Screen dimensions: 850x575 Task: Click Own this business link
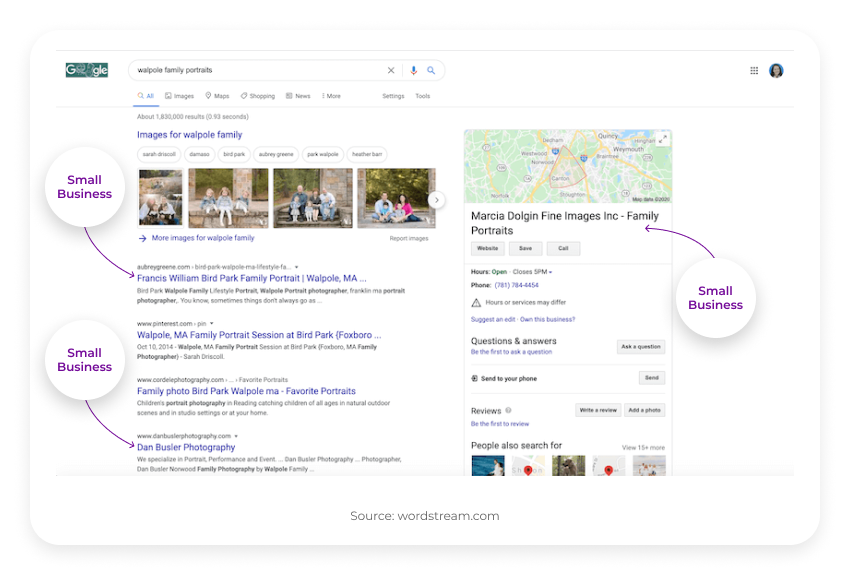(x=548, y=319)
